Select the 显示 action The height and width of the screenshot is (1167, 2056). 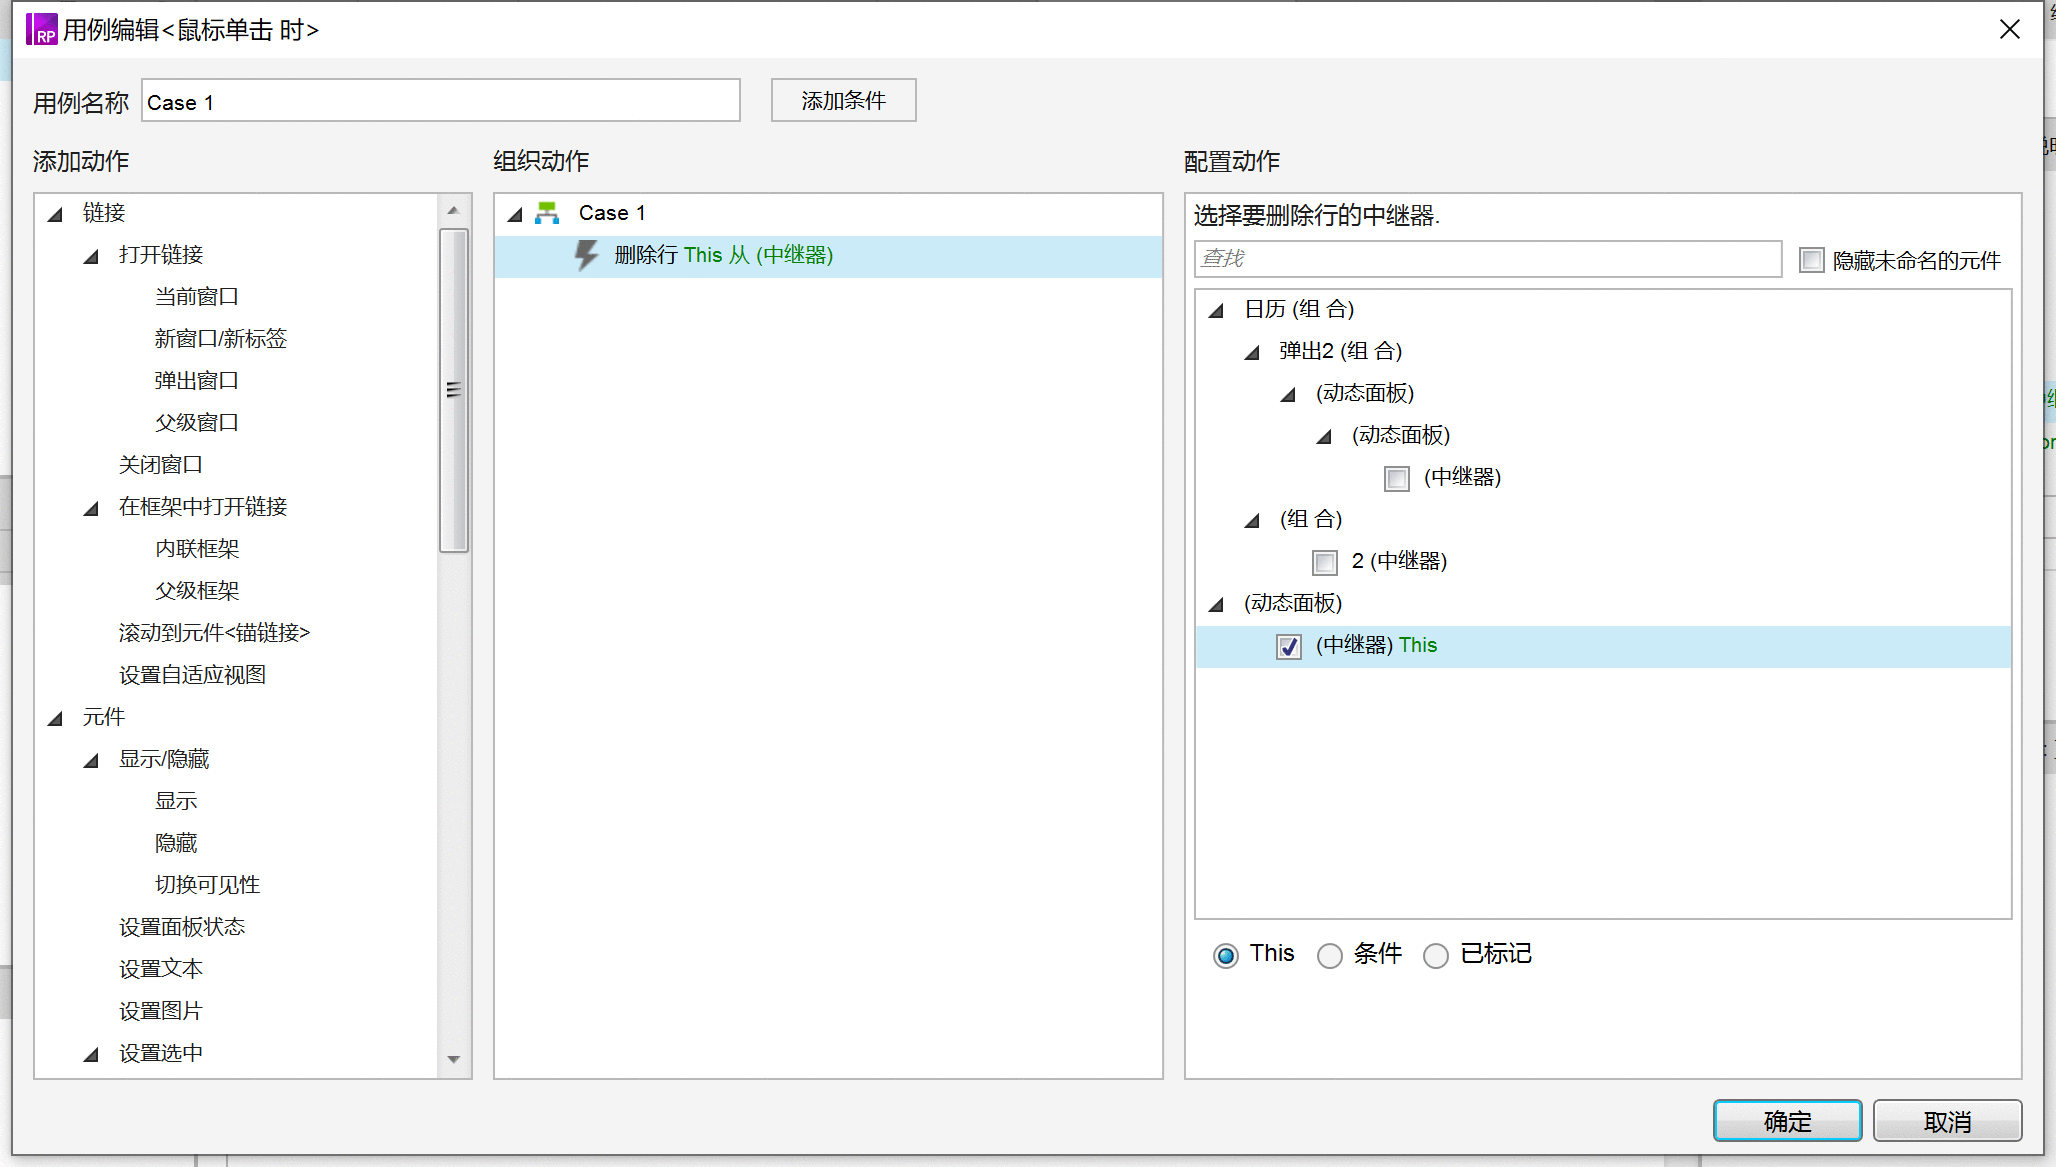(x=176, y=801)
